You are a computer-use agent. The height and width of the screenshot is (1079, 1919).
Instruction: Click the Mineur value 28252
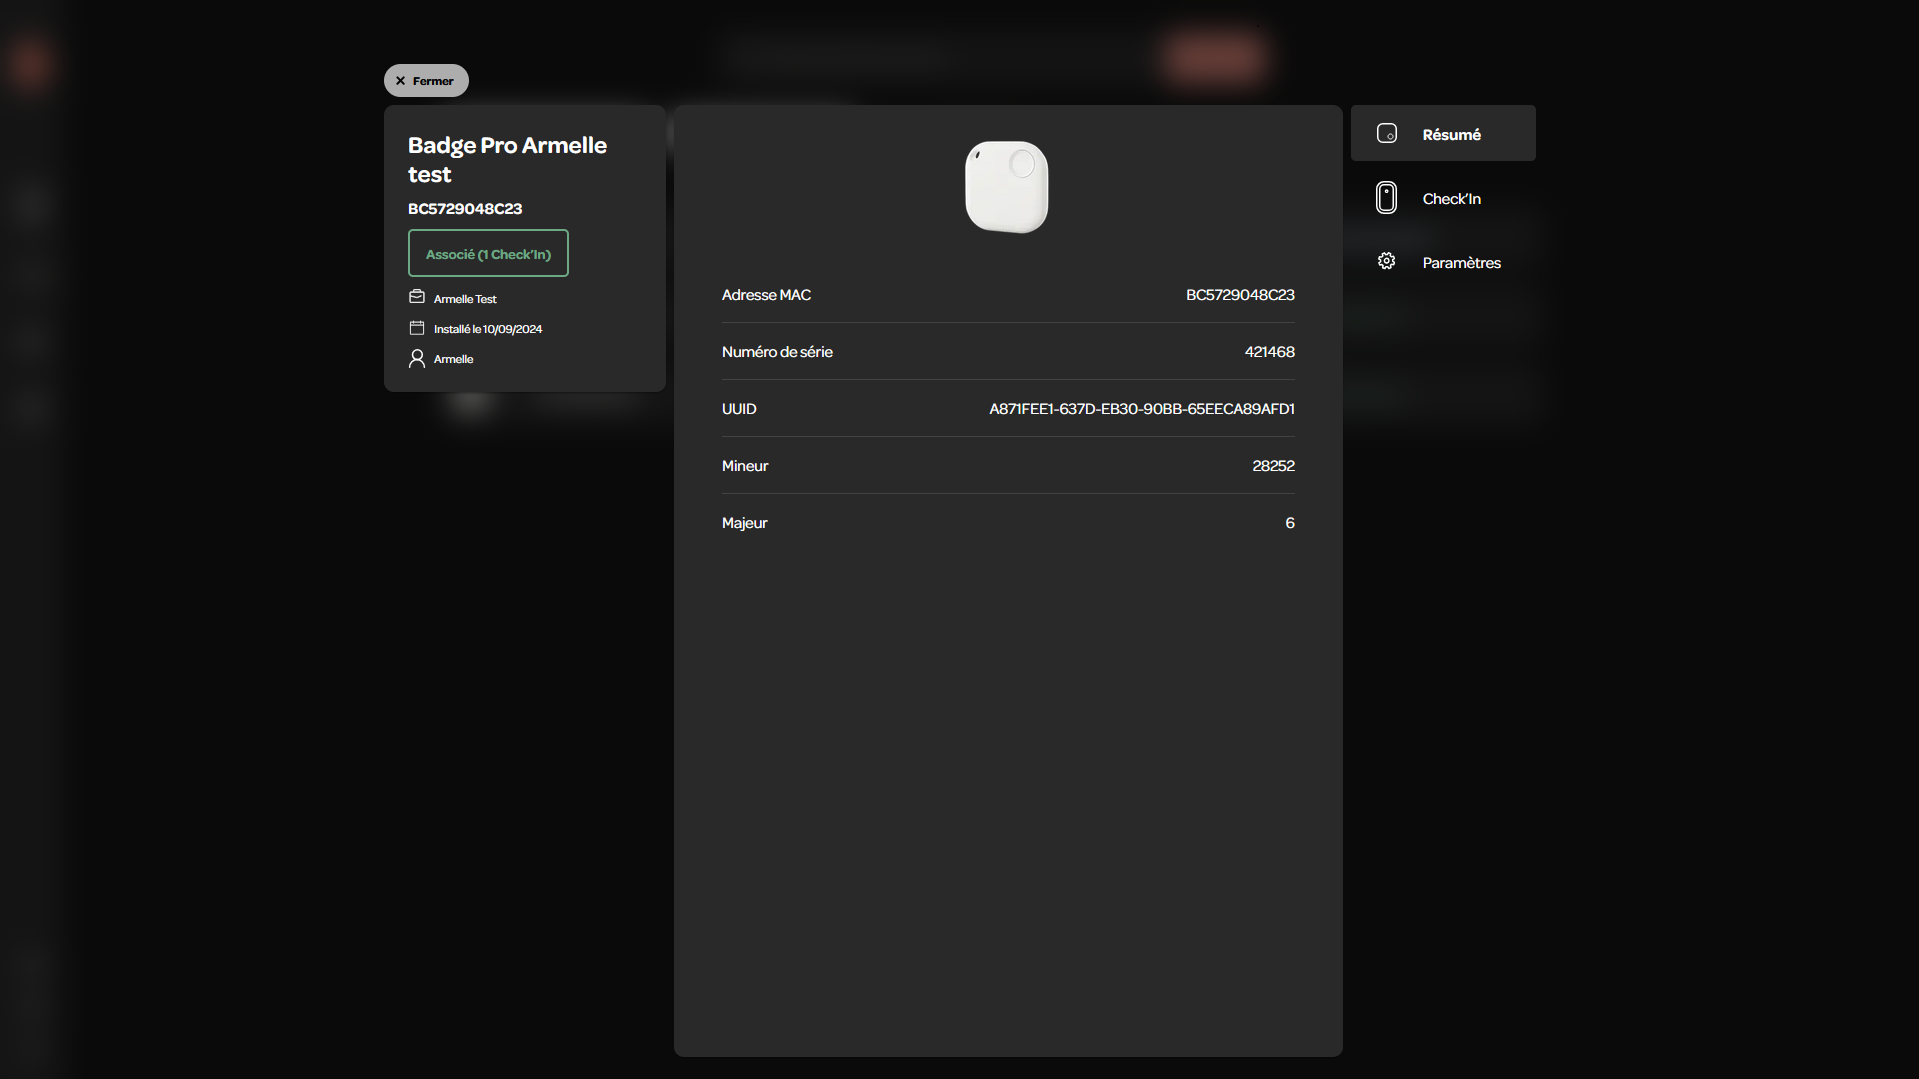pos(1273,466)
